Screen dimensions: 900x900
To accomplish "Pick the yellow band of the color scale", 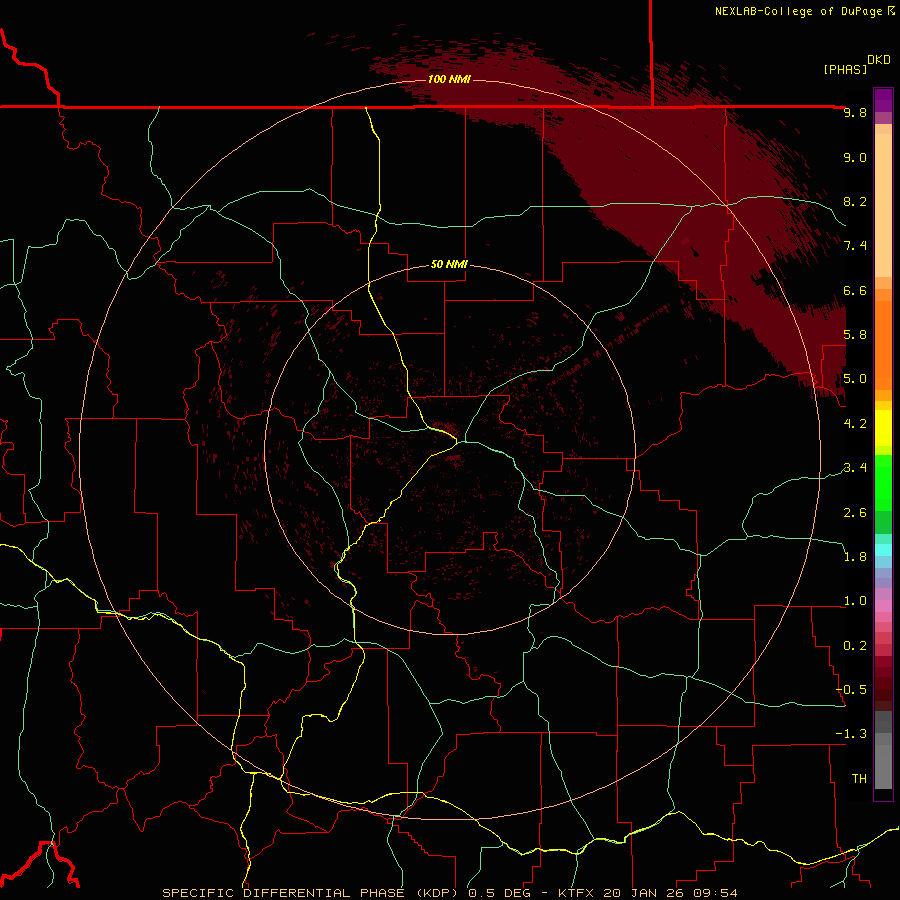I will coord(883,428).
